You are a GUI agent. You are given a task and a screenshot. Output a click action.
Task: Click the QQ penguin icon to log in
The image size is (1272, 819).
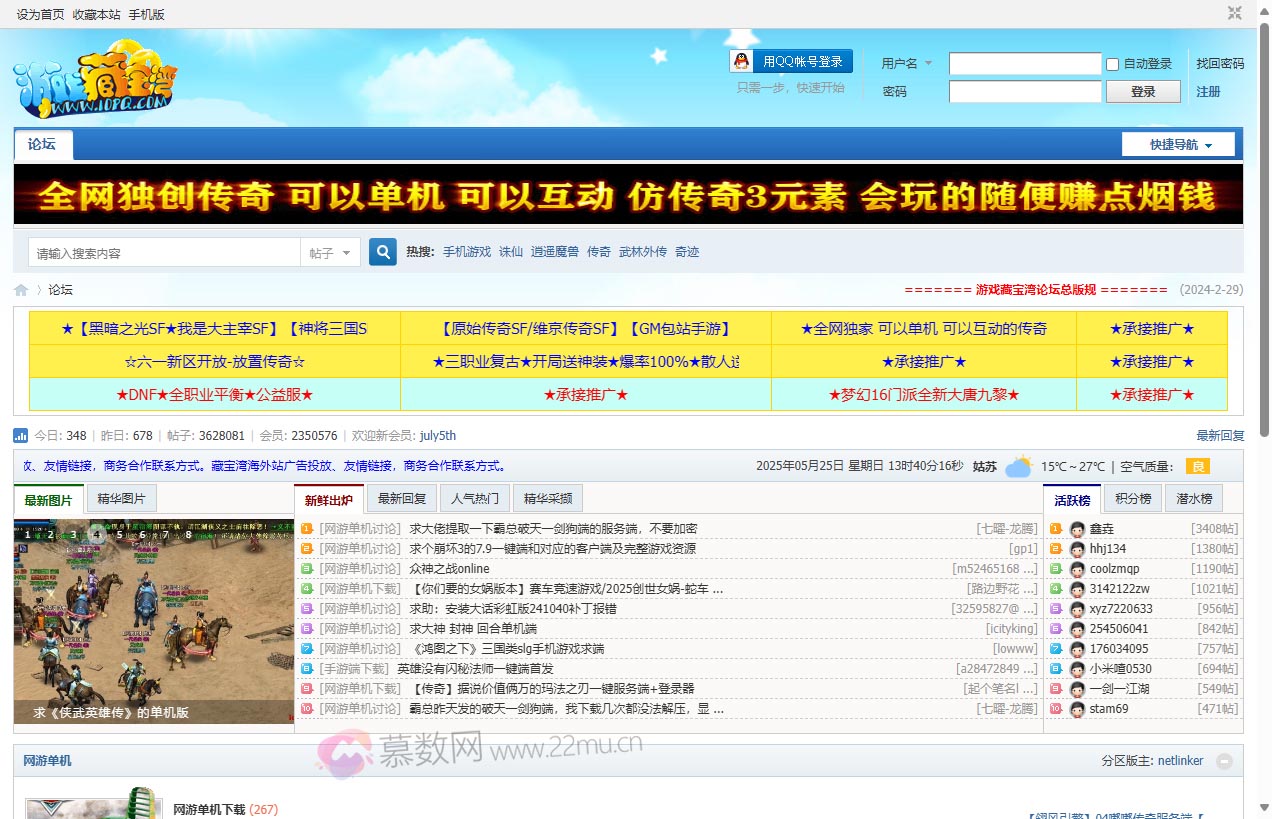click(740, 60)
